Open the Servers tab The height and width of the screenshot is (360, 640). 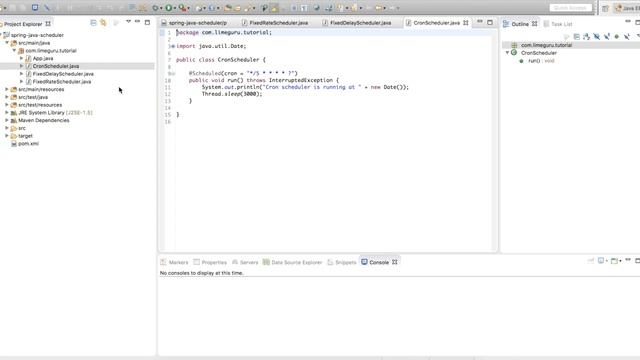245,262
